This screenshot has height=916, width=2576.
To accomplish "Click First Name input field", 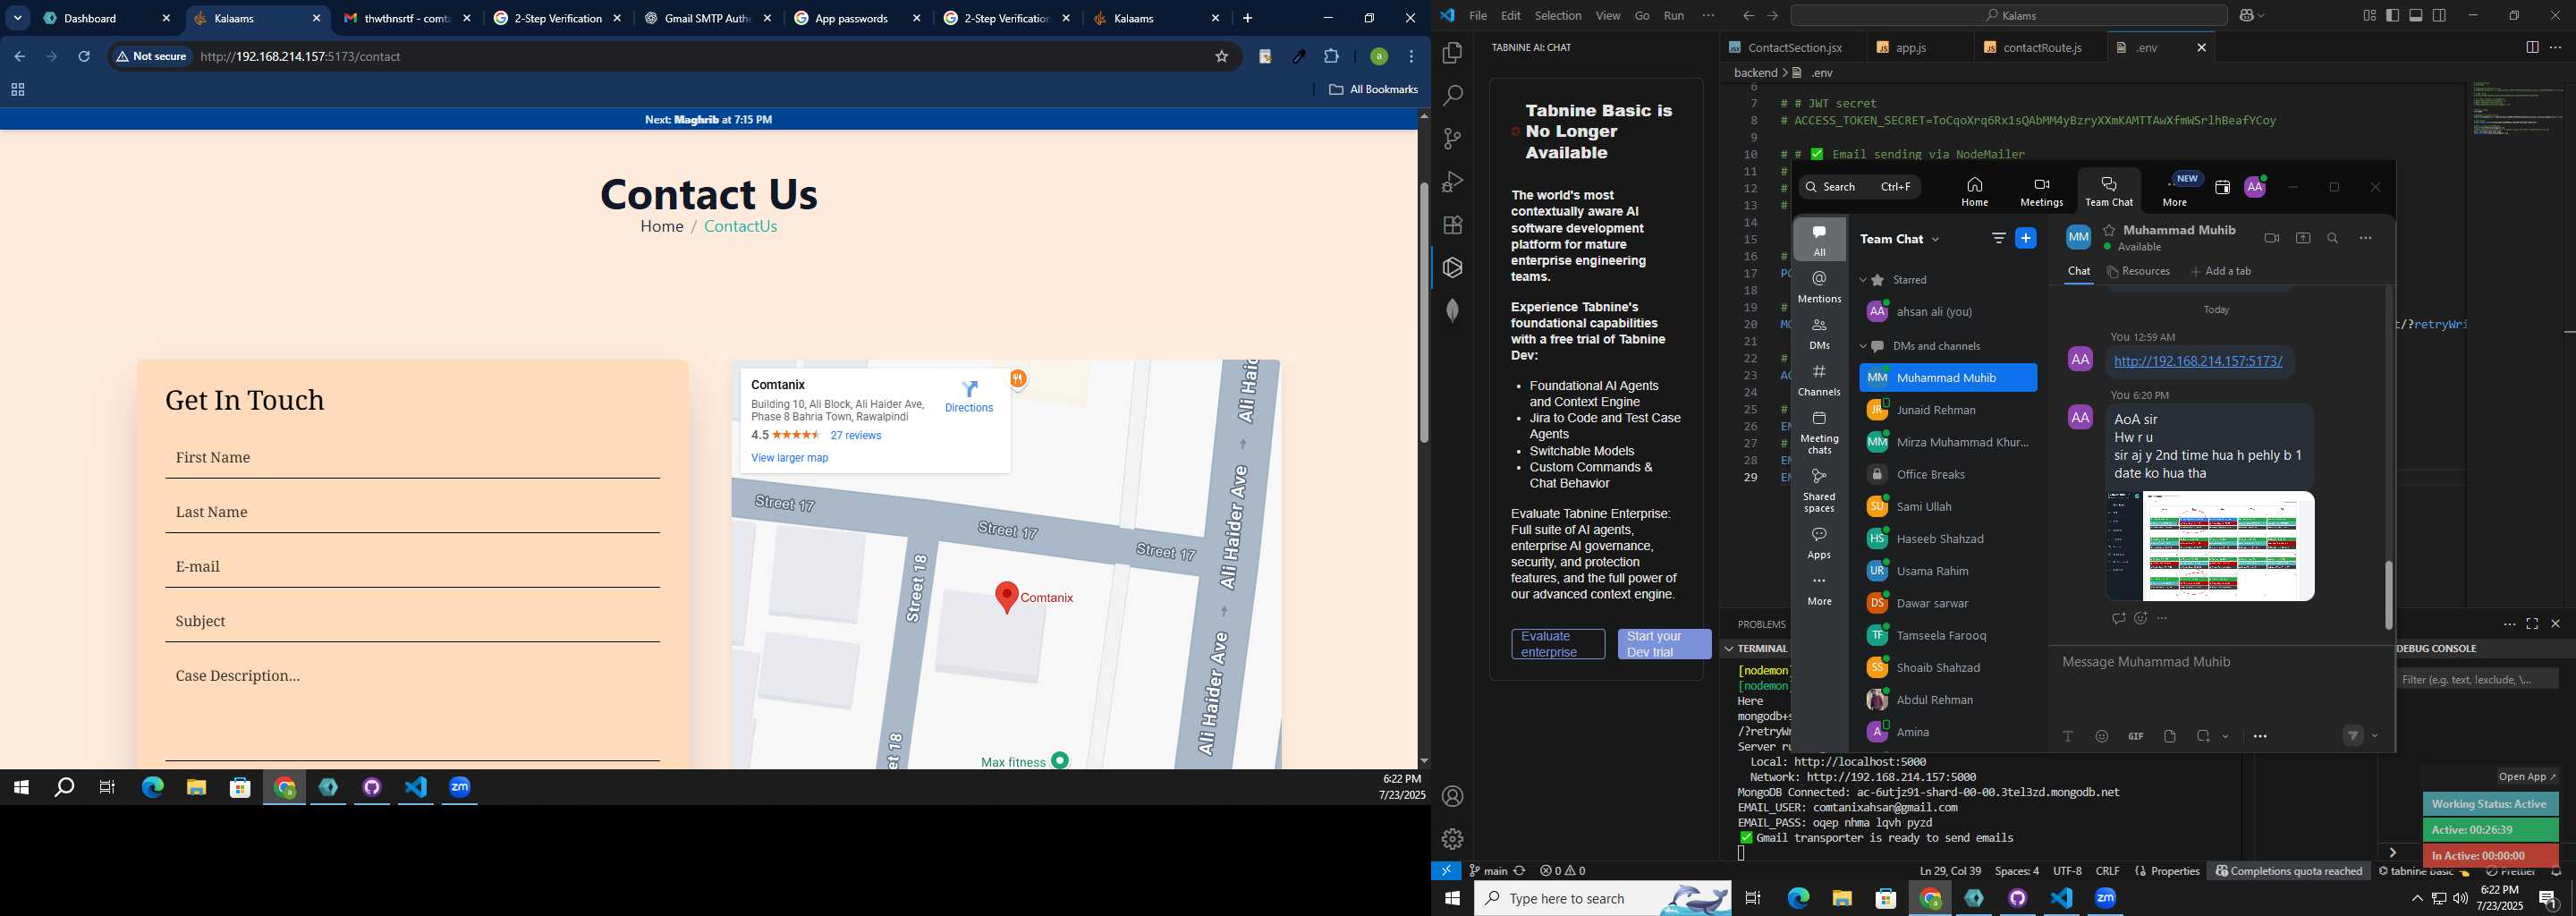I will [413, 458].
